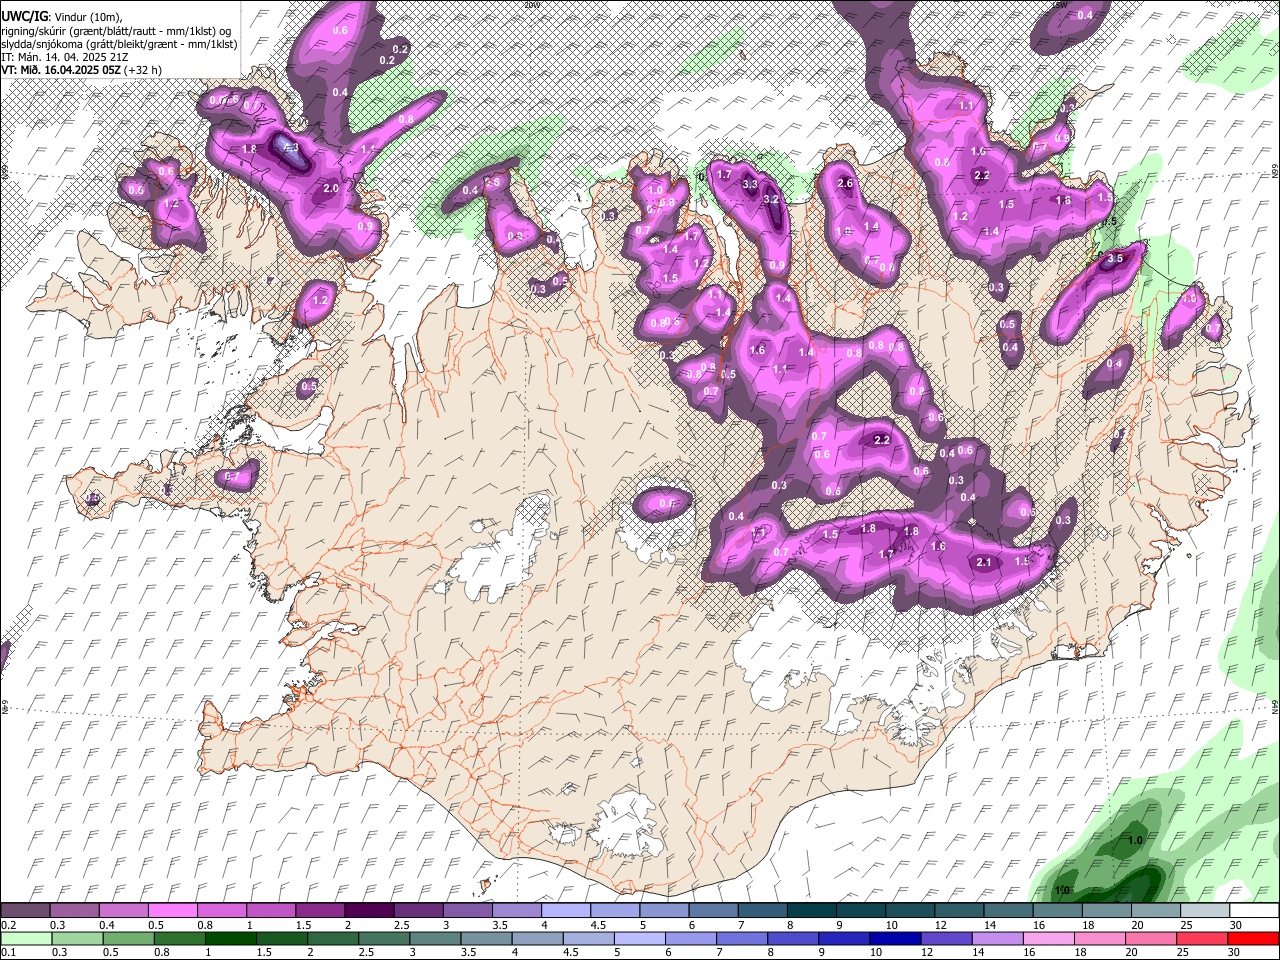Click the 2.6 snowfall value on the map
Viewport: 1280px width, 960px height.
pyautogui.click(x=845, y=183)
